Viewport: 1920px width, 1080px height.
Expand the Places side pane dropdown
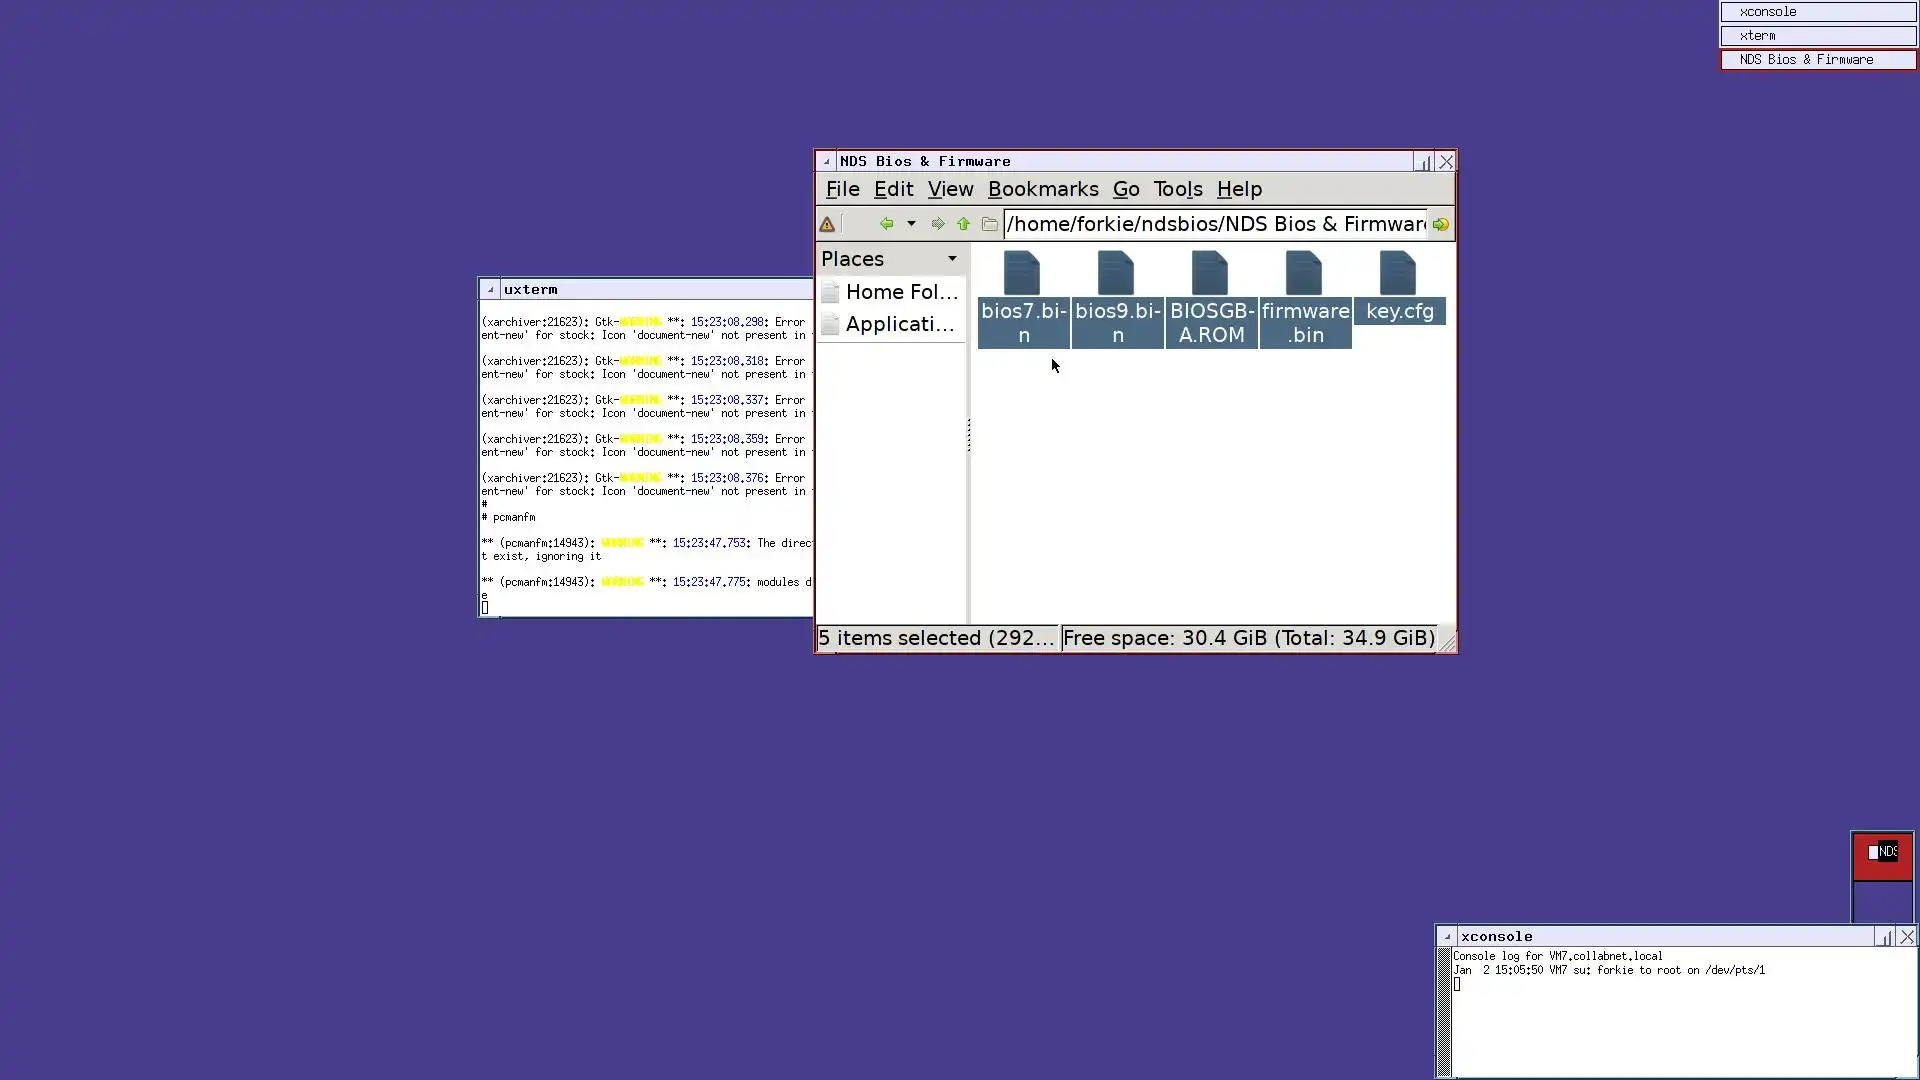click(952, 259)
